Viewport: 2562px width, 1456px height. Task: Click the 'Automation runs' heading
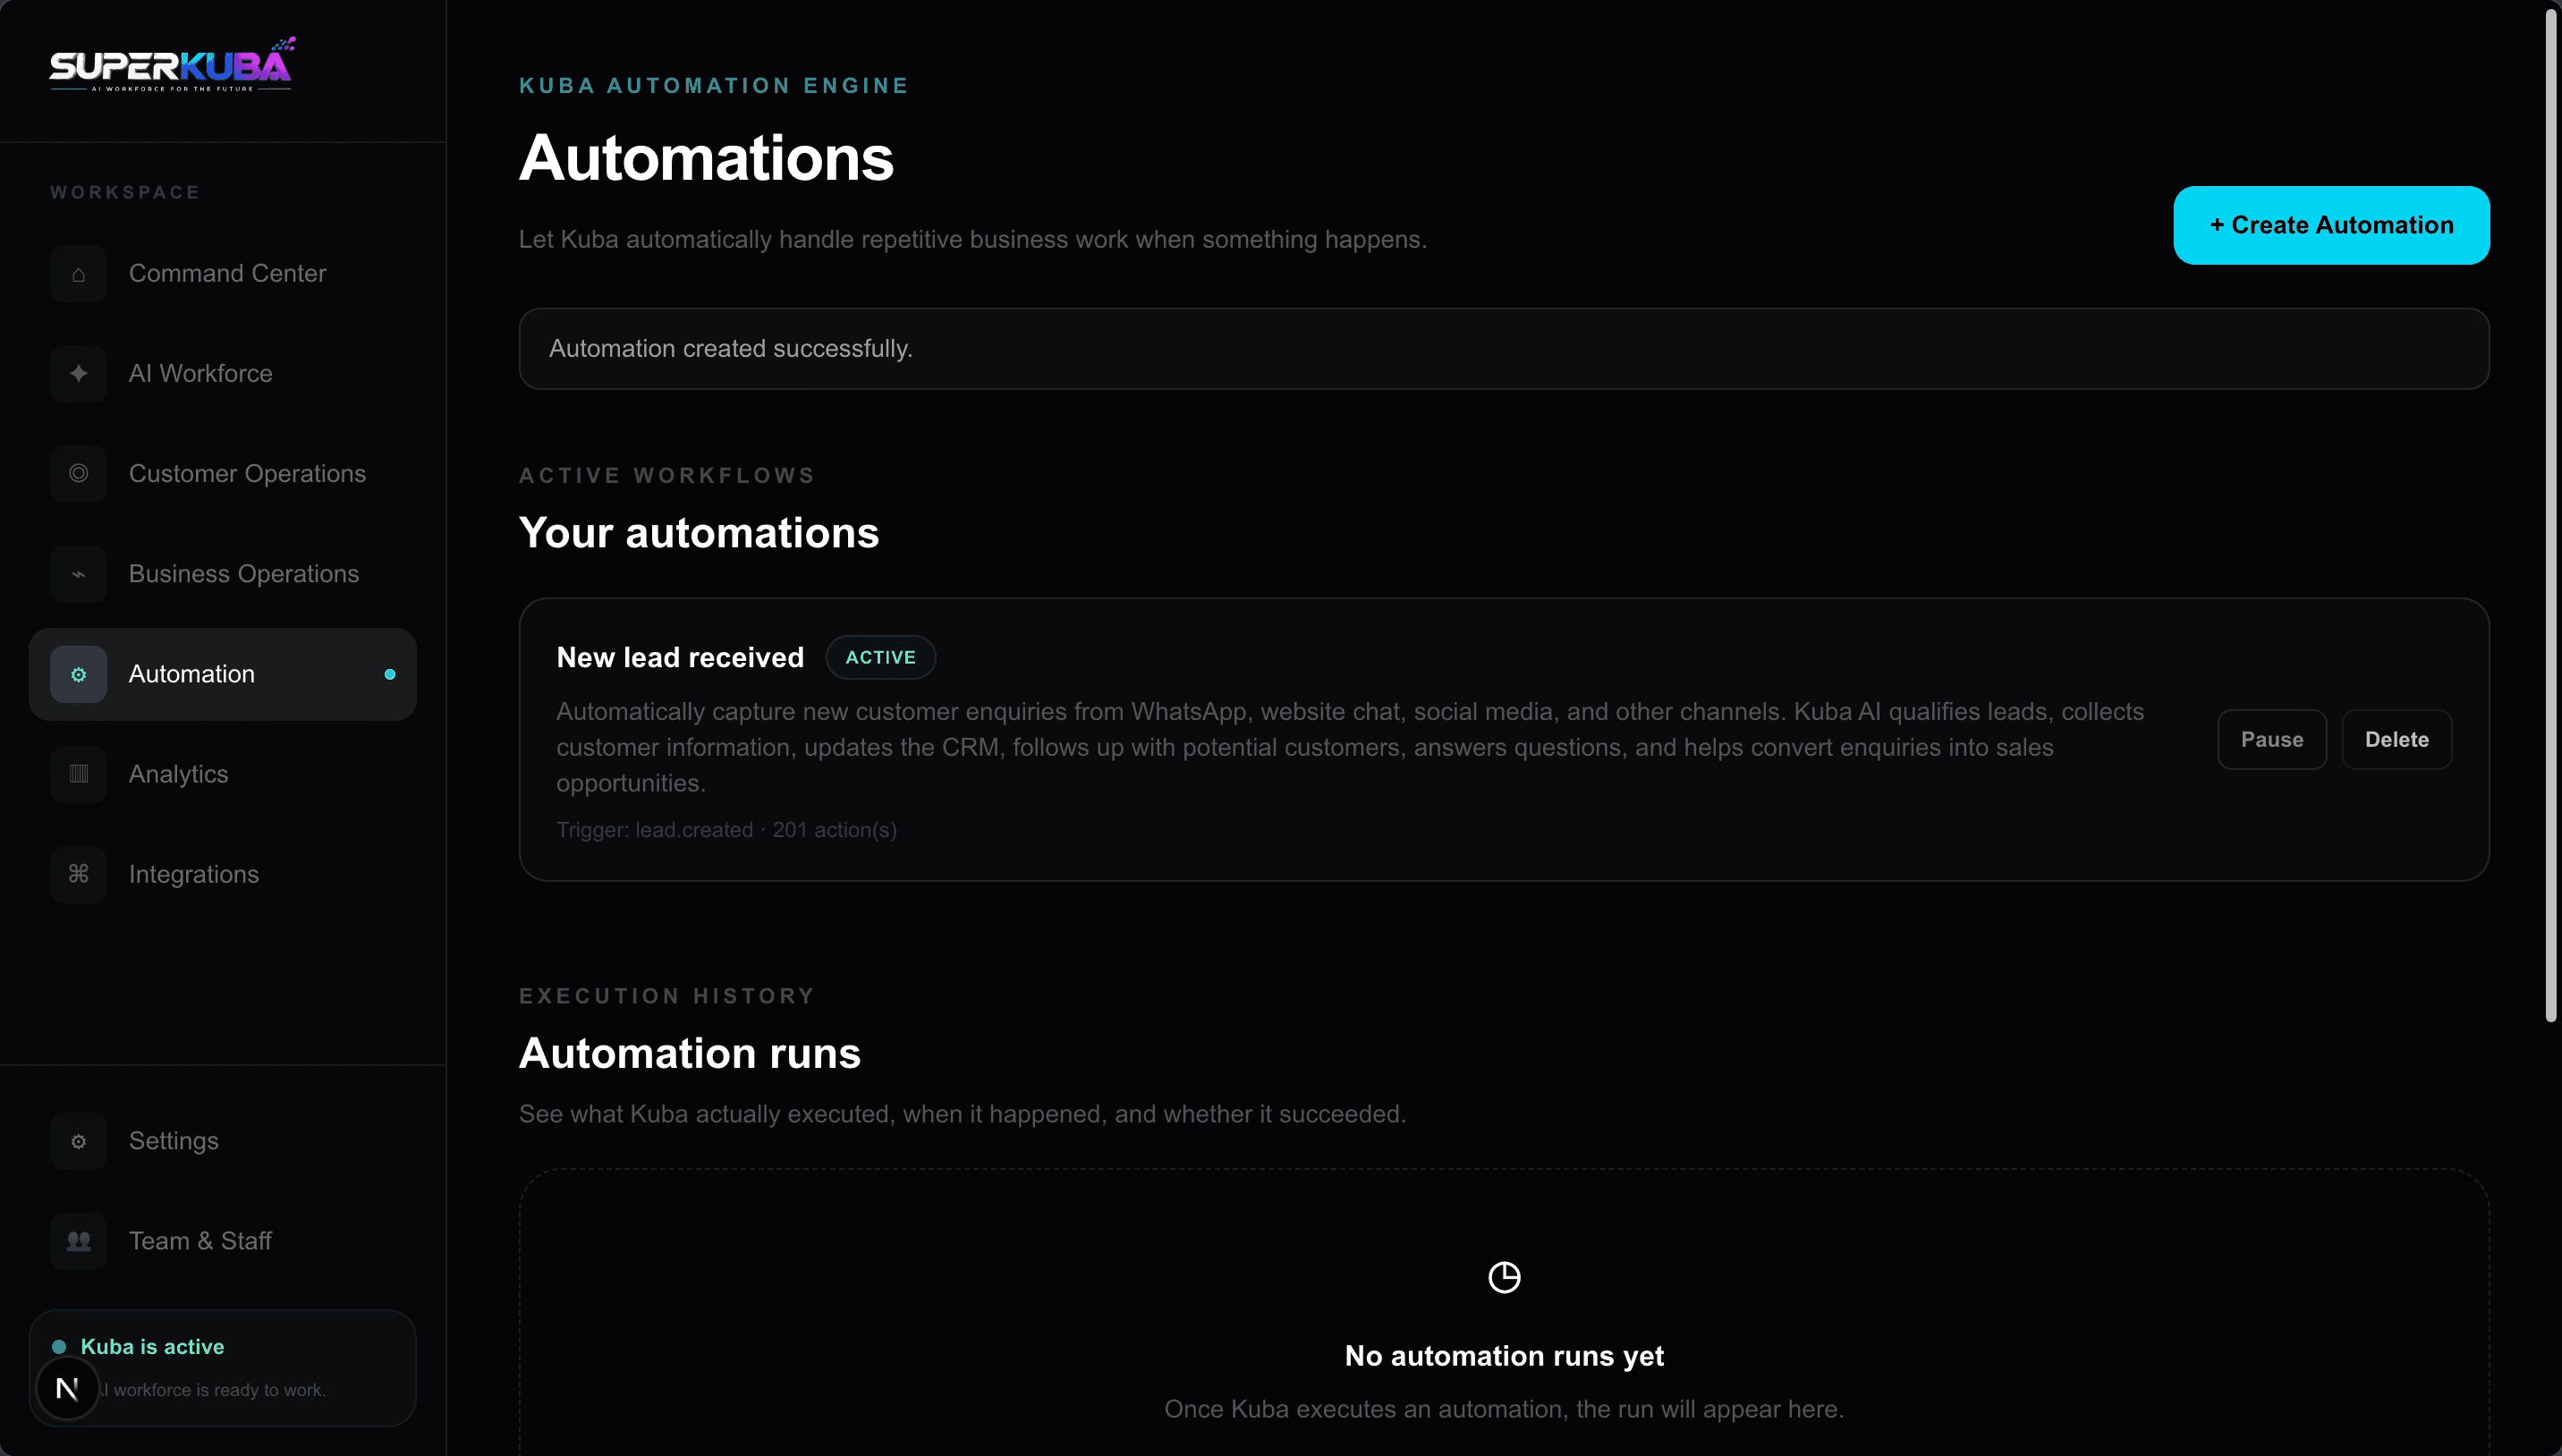689,1053
